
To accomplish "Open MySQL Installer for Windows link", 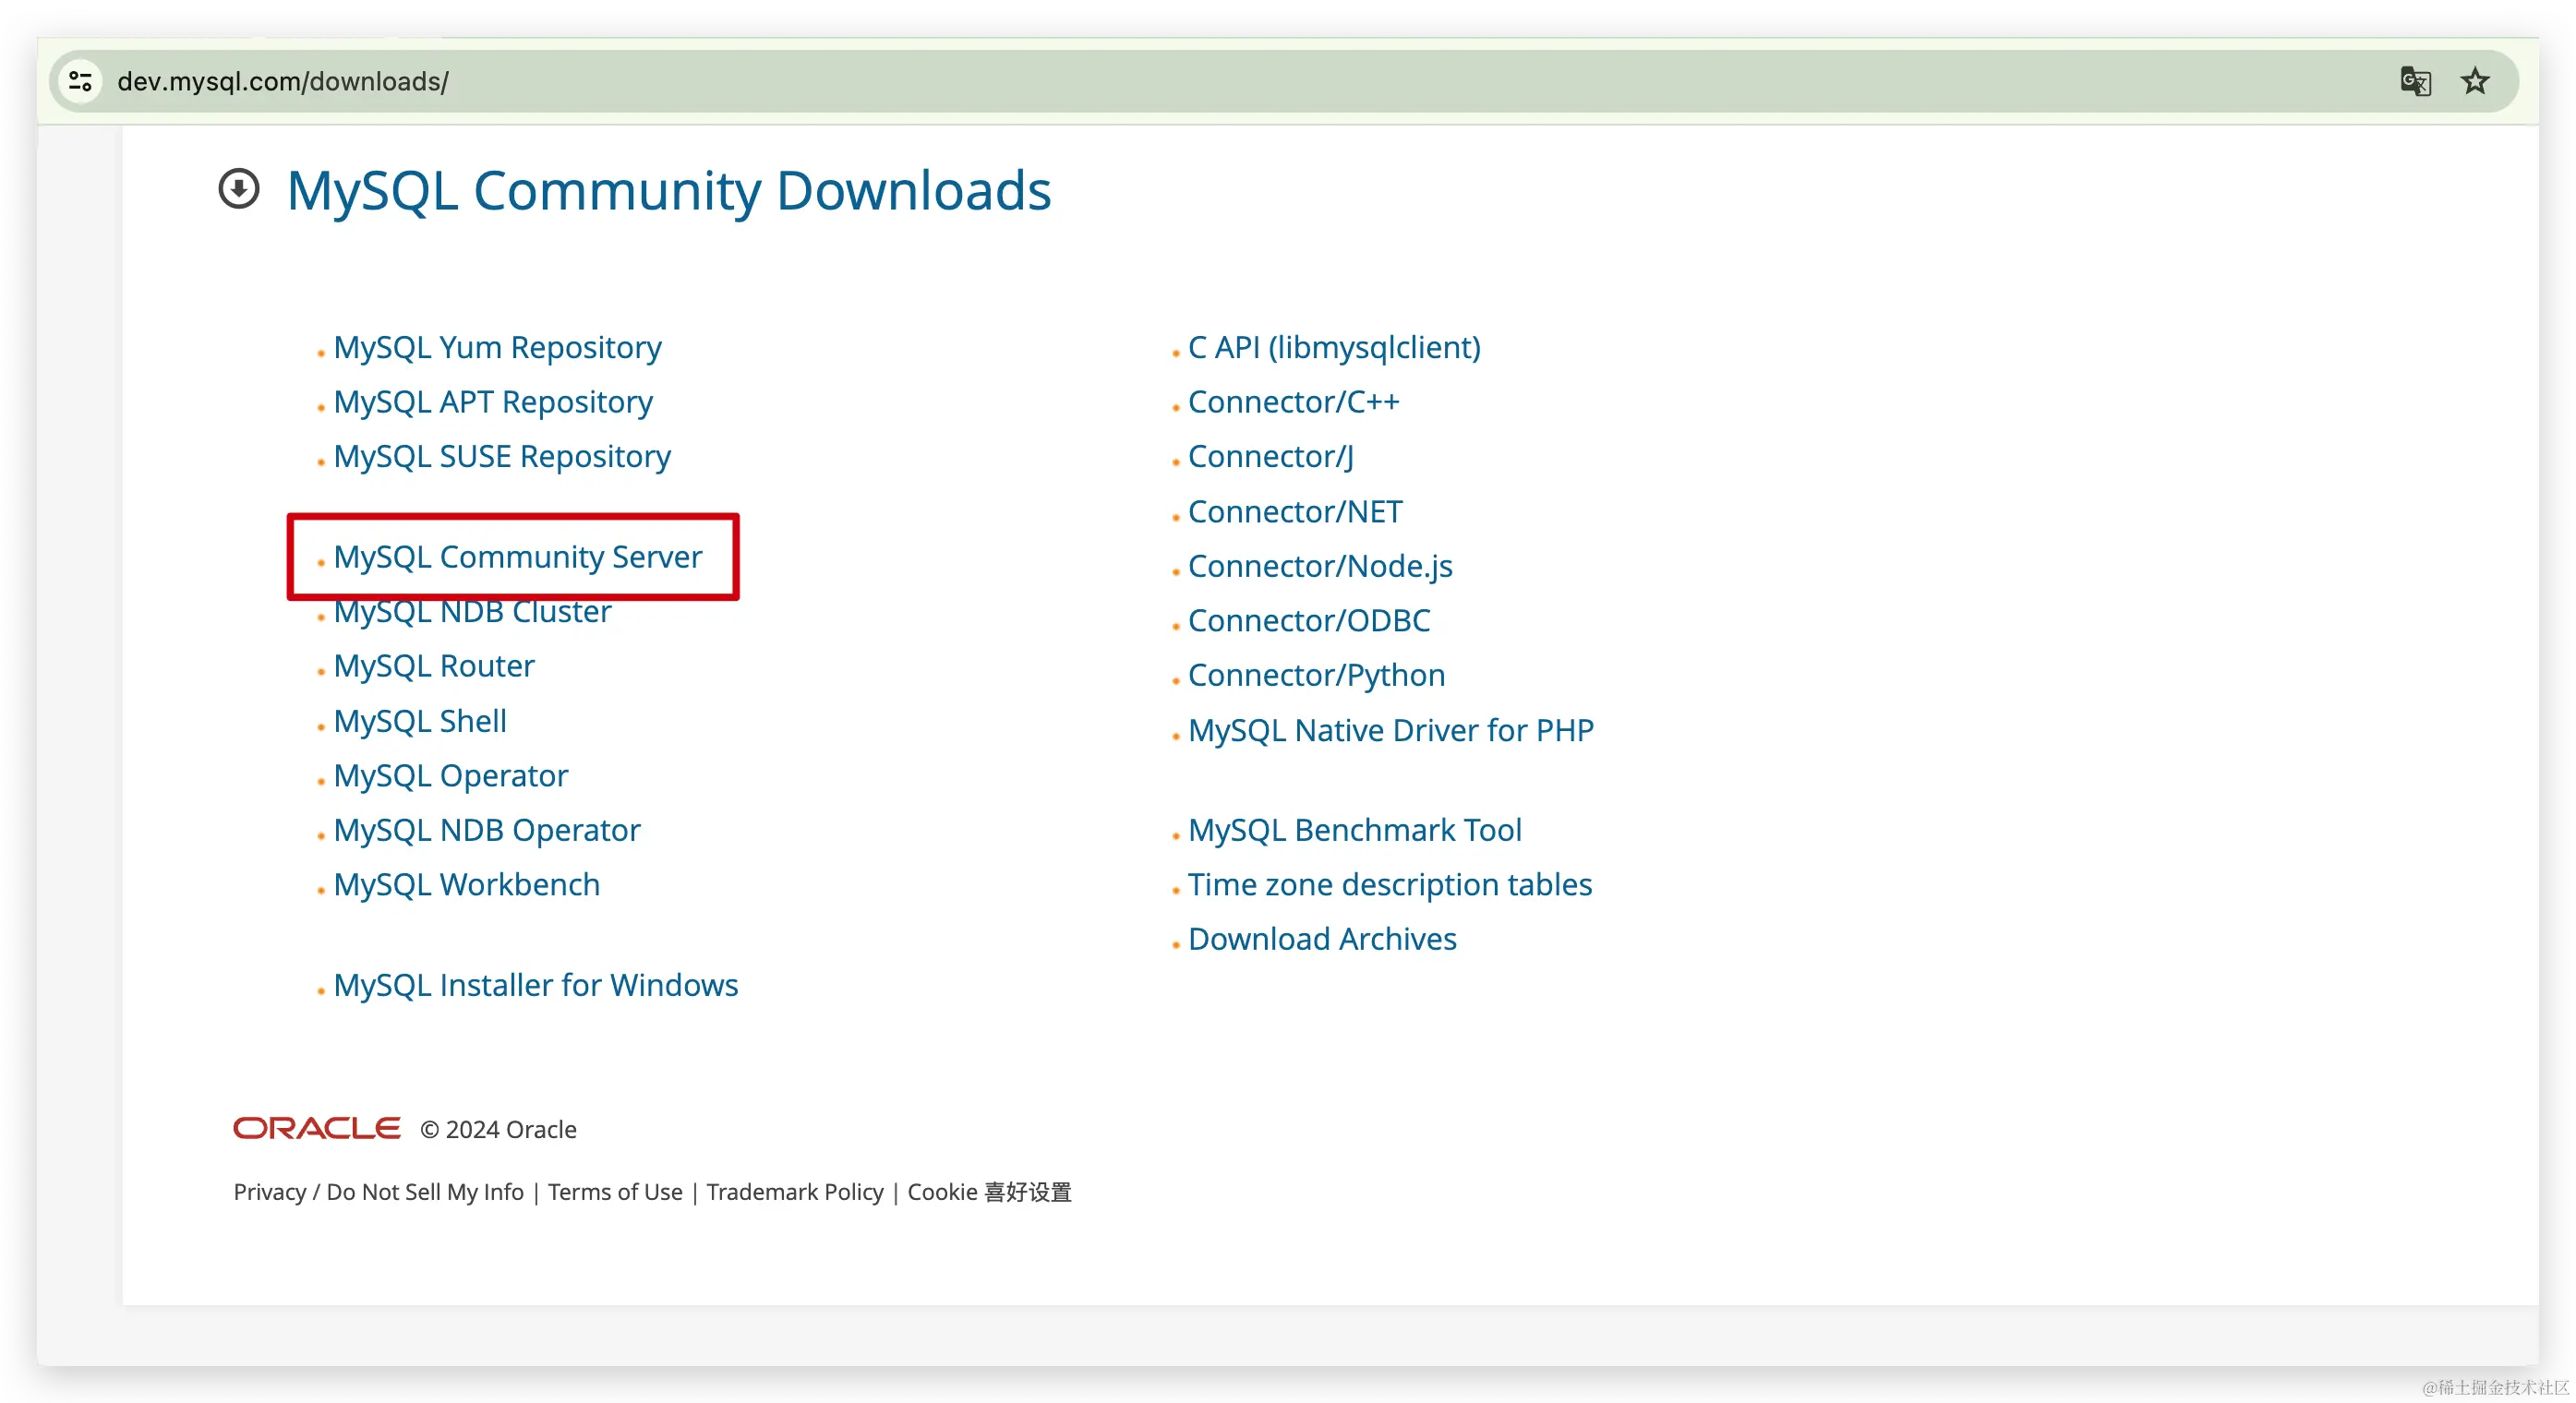I will tap(536, 985).
